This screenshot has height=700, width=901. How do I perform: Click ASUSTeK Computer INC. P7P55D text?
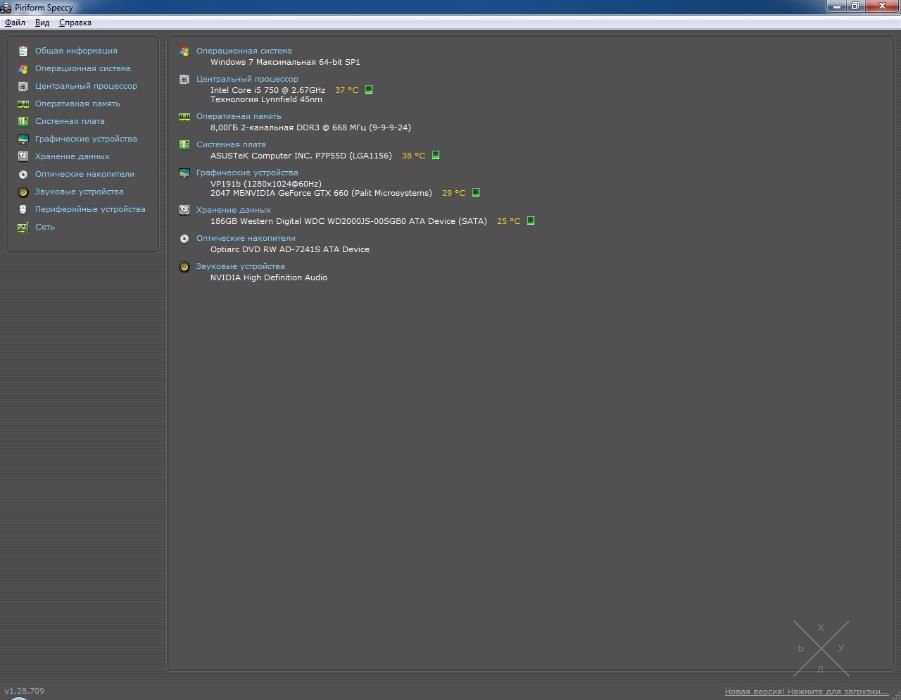coord(301,155)
